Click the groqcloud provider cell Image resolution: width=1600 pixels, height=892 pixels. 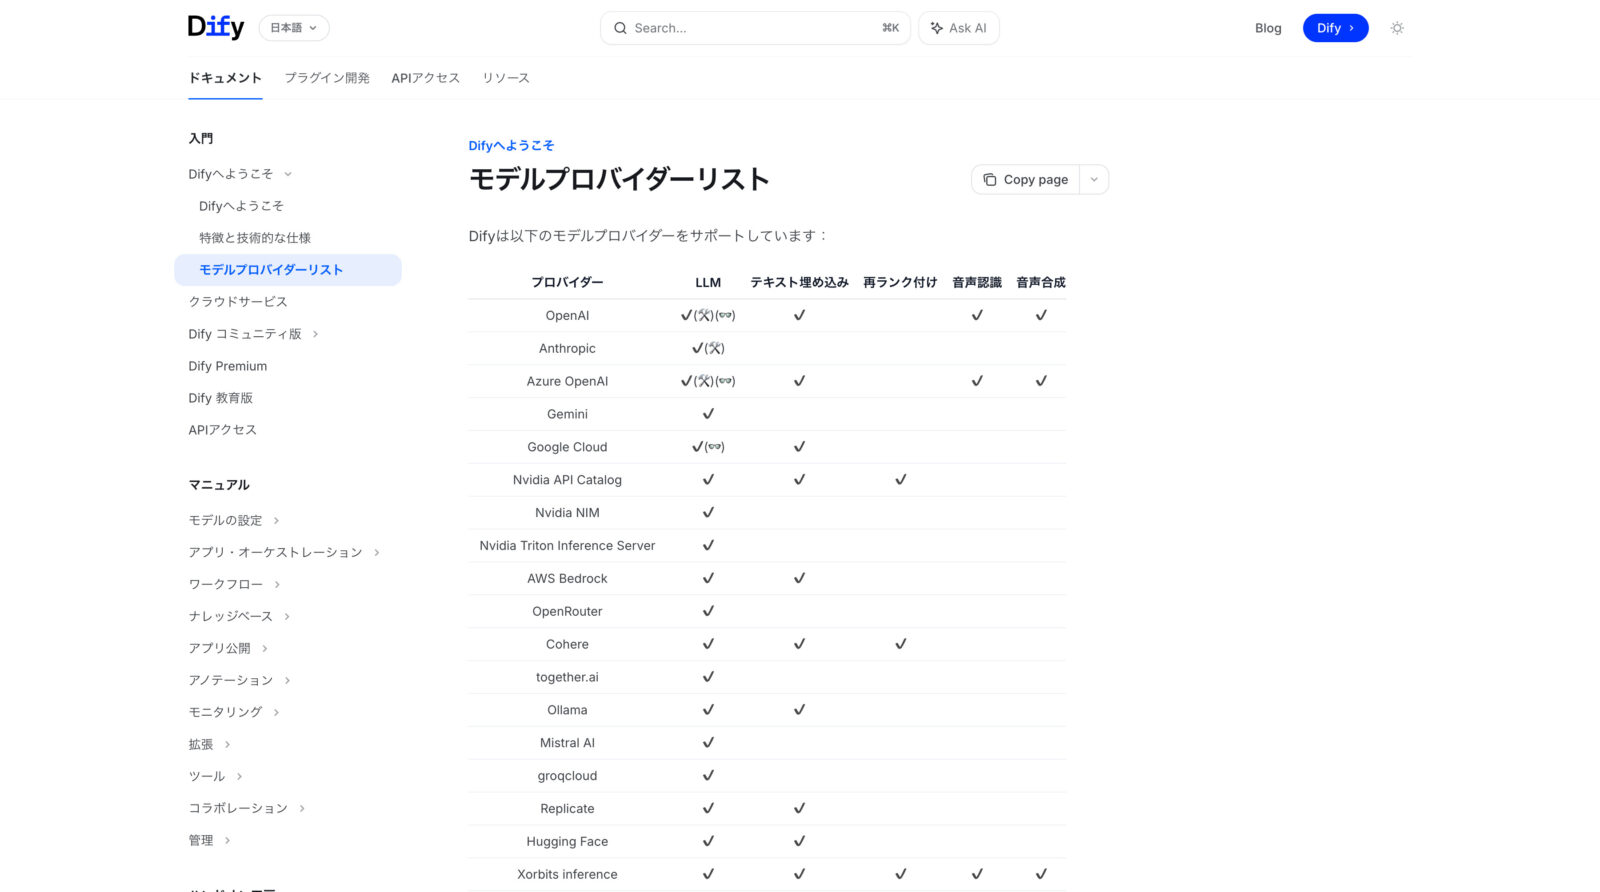[567, 776]
